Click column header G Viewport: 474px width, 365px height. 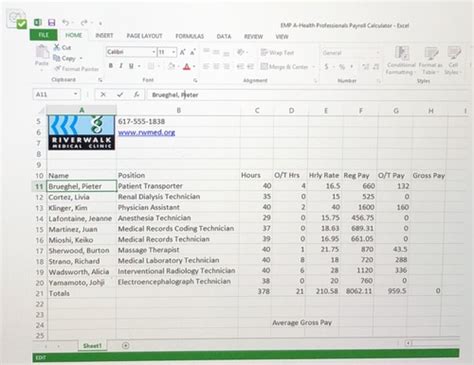click(396, 111)
